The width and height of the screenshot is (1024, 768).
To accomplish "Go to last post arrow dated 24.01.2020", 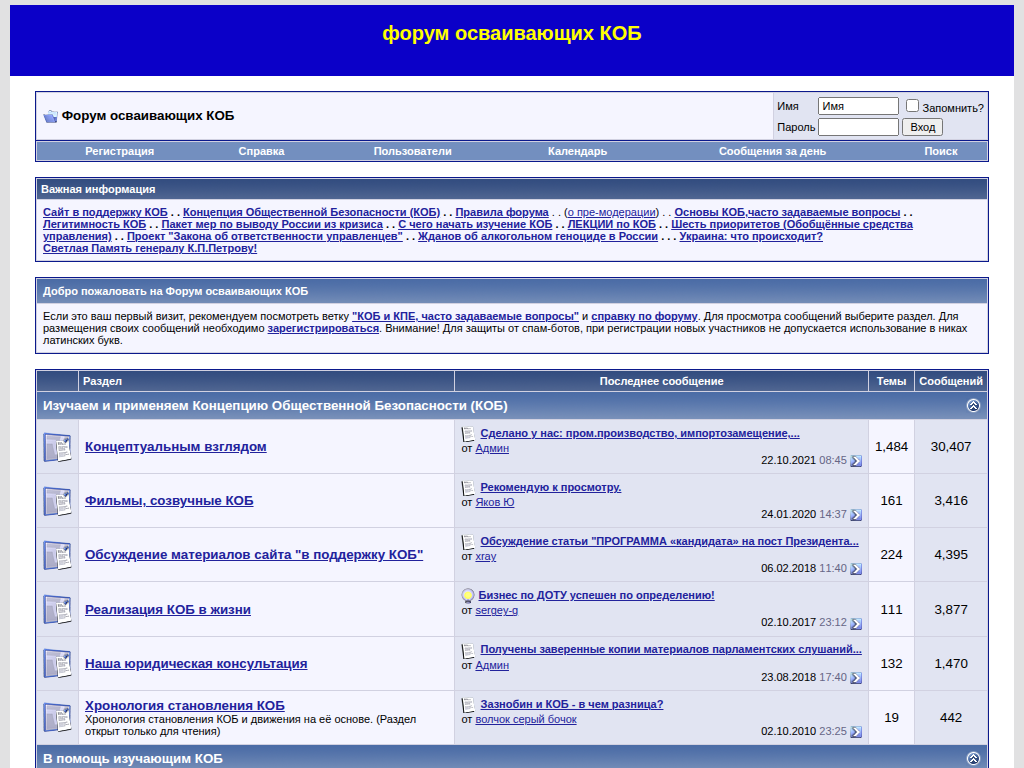I will tap(856, 515).
